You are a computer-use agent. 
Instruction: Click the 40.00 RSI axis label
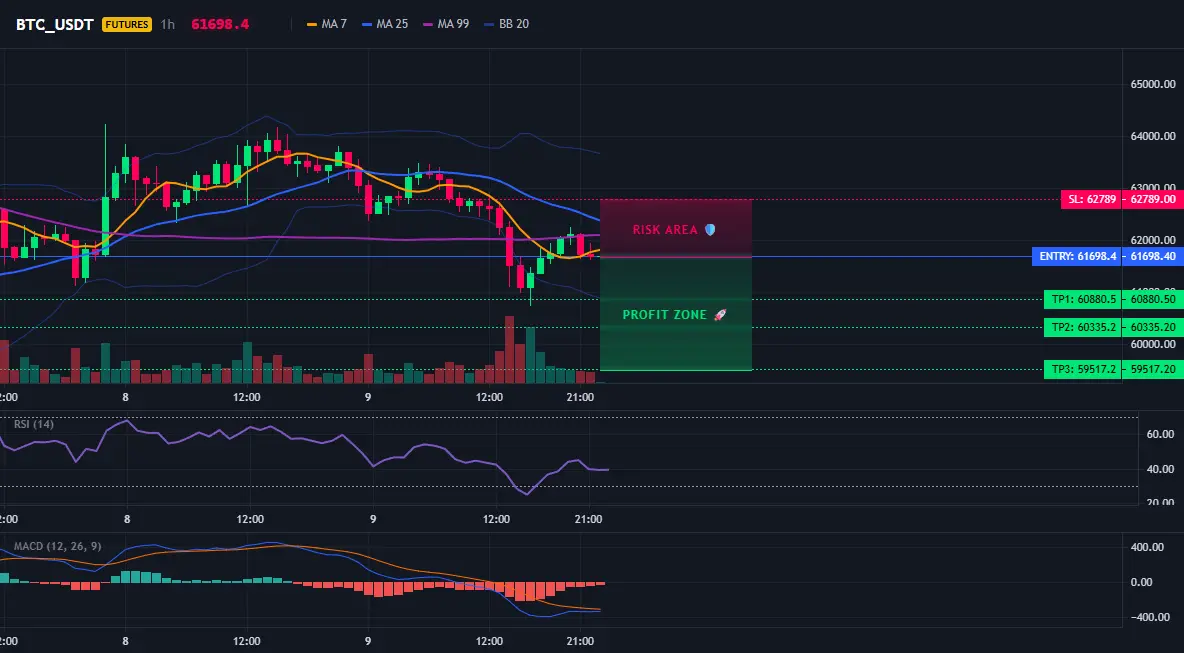(x=1160, y=469)
